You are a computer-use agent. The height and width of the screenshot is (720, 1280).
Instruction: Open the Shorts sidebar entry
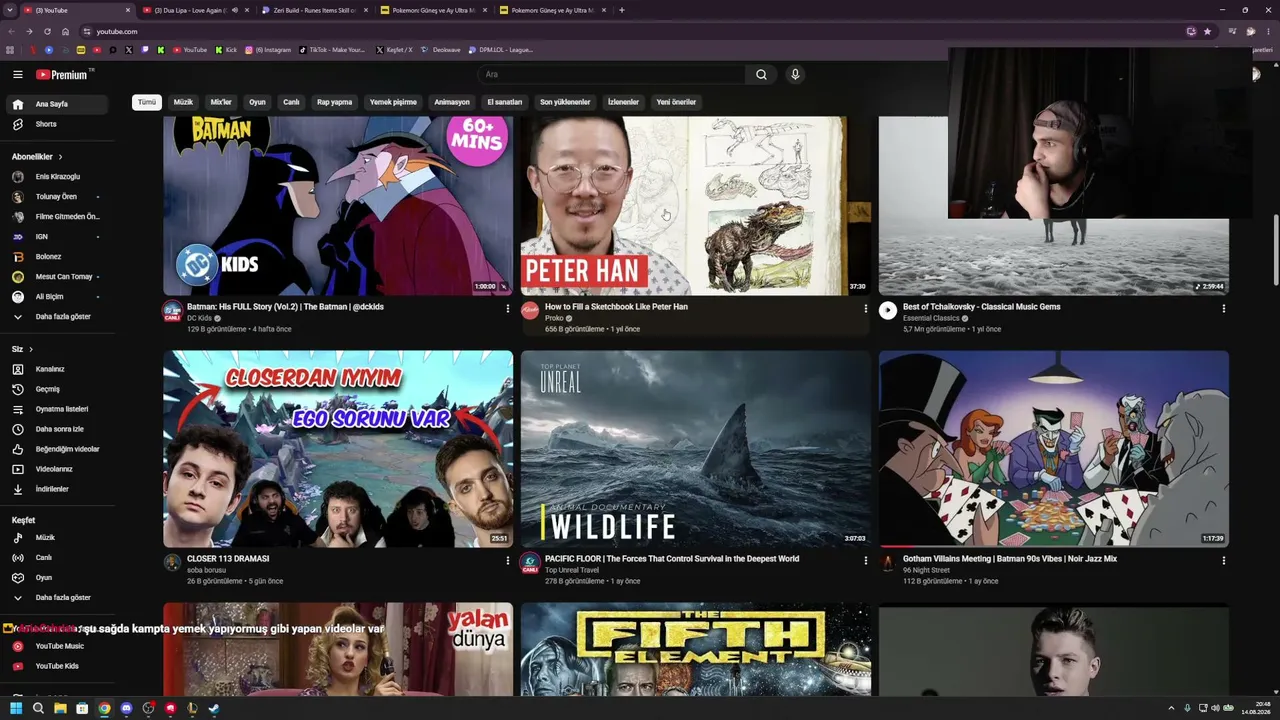[x=58, y=124]
